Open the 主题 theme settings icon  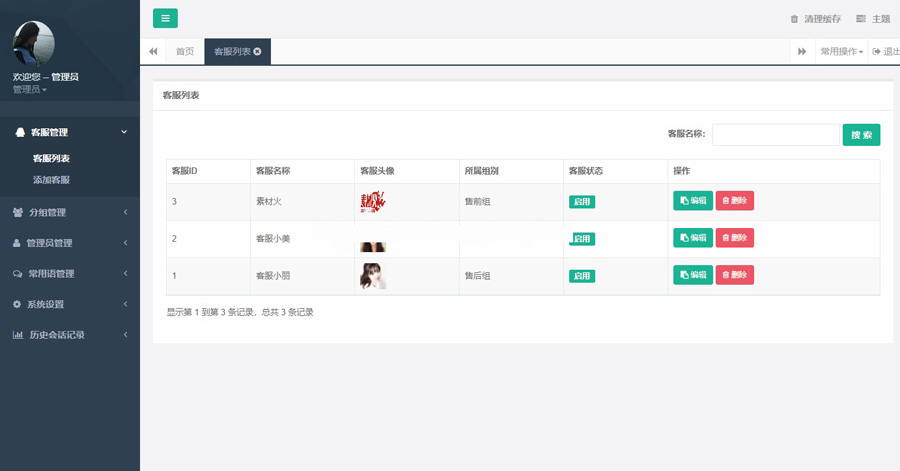(x=860, y=19)
